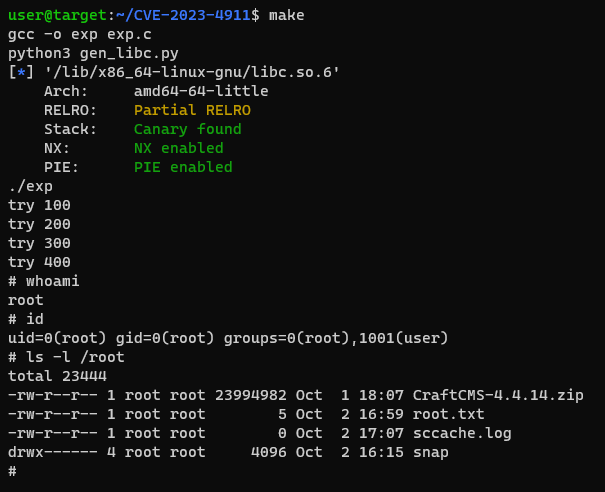This screenshot has width=605, height=492.
Task: Click the 'gid=0(root)' text
Action: [x=165, y=338]
